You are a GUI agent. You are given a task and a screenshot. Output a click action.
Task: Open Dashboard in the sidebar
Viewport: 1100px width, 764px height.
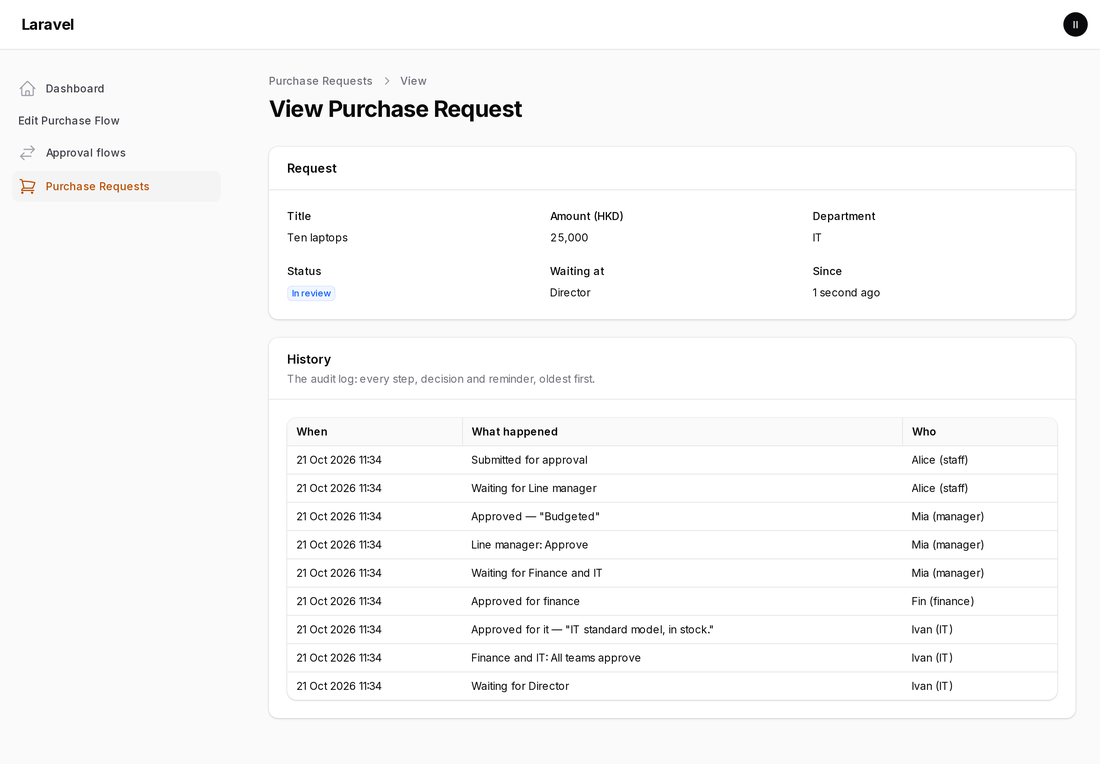point(116,88)
